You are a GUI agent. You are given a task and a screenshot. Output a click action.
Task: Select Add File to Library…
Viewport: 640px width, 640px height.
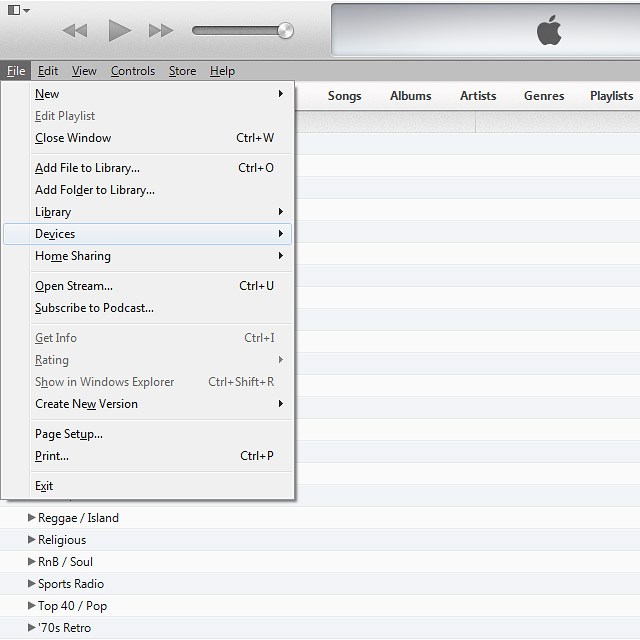pyautogui.click(x=87, y=168)
